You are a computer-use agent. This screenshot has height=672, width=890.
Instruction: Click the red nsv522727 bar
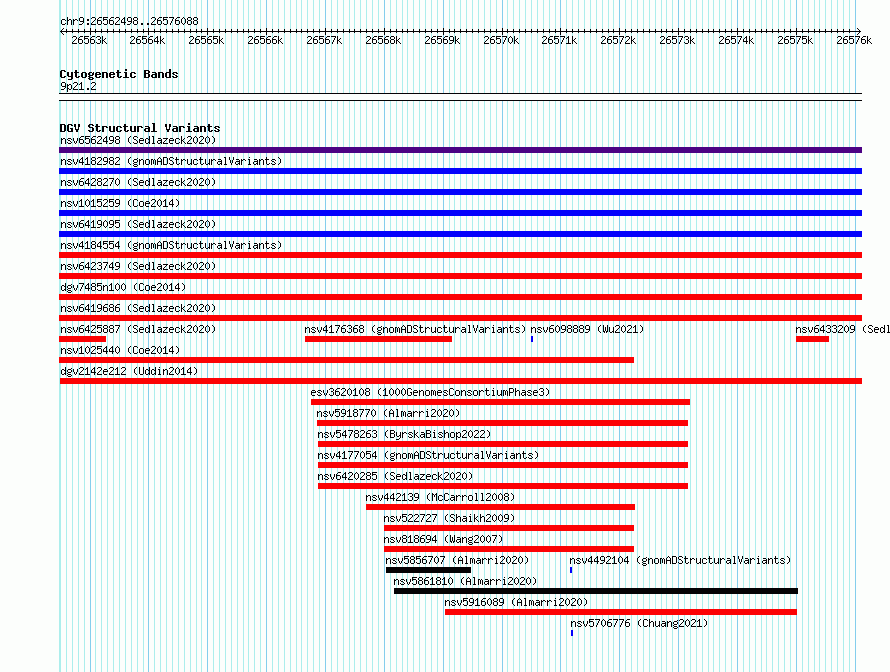(x=509, y=528)
